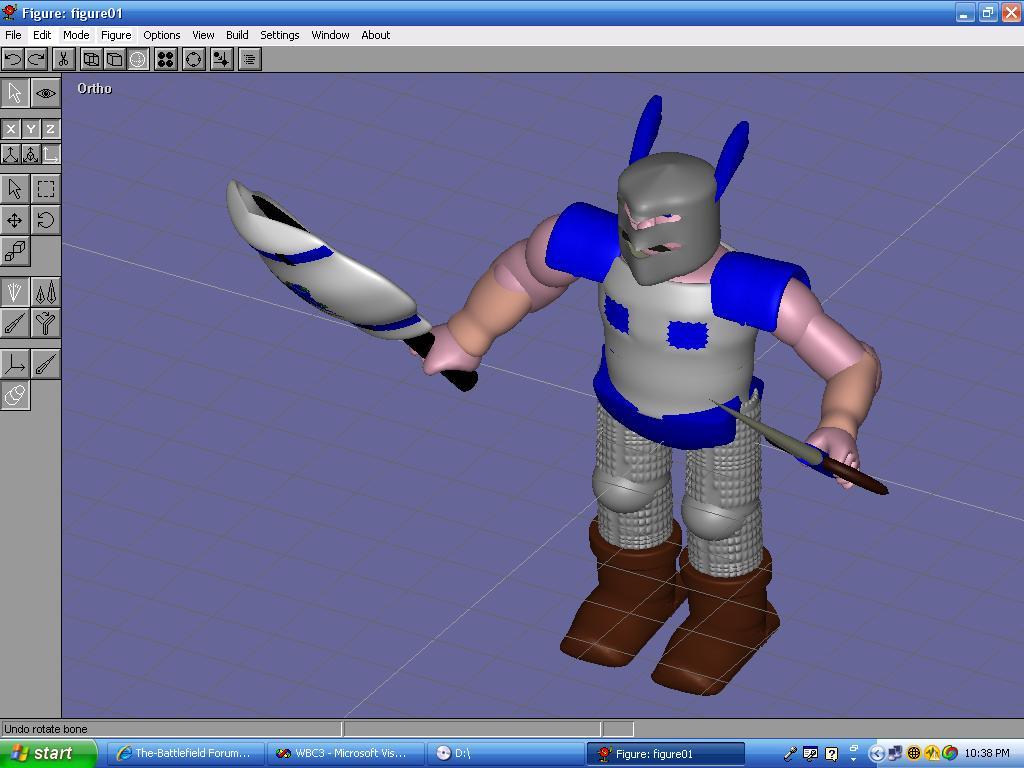Switch to The-Battlefield Forum taskbar window
The width and height of the screenshot is (1024, 768).
(185, 753)
